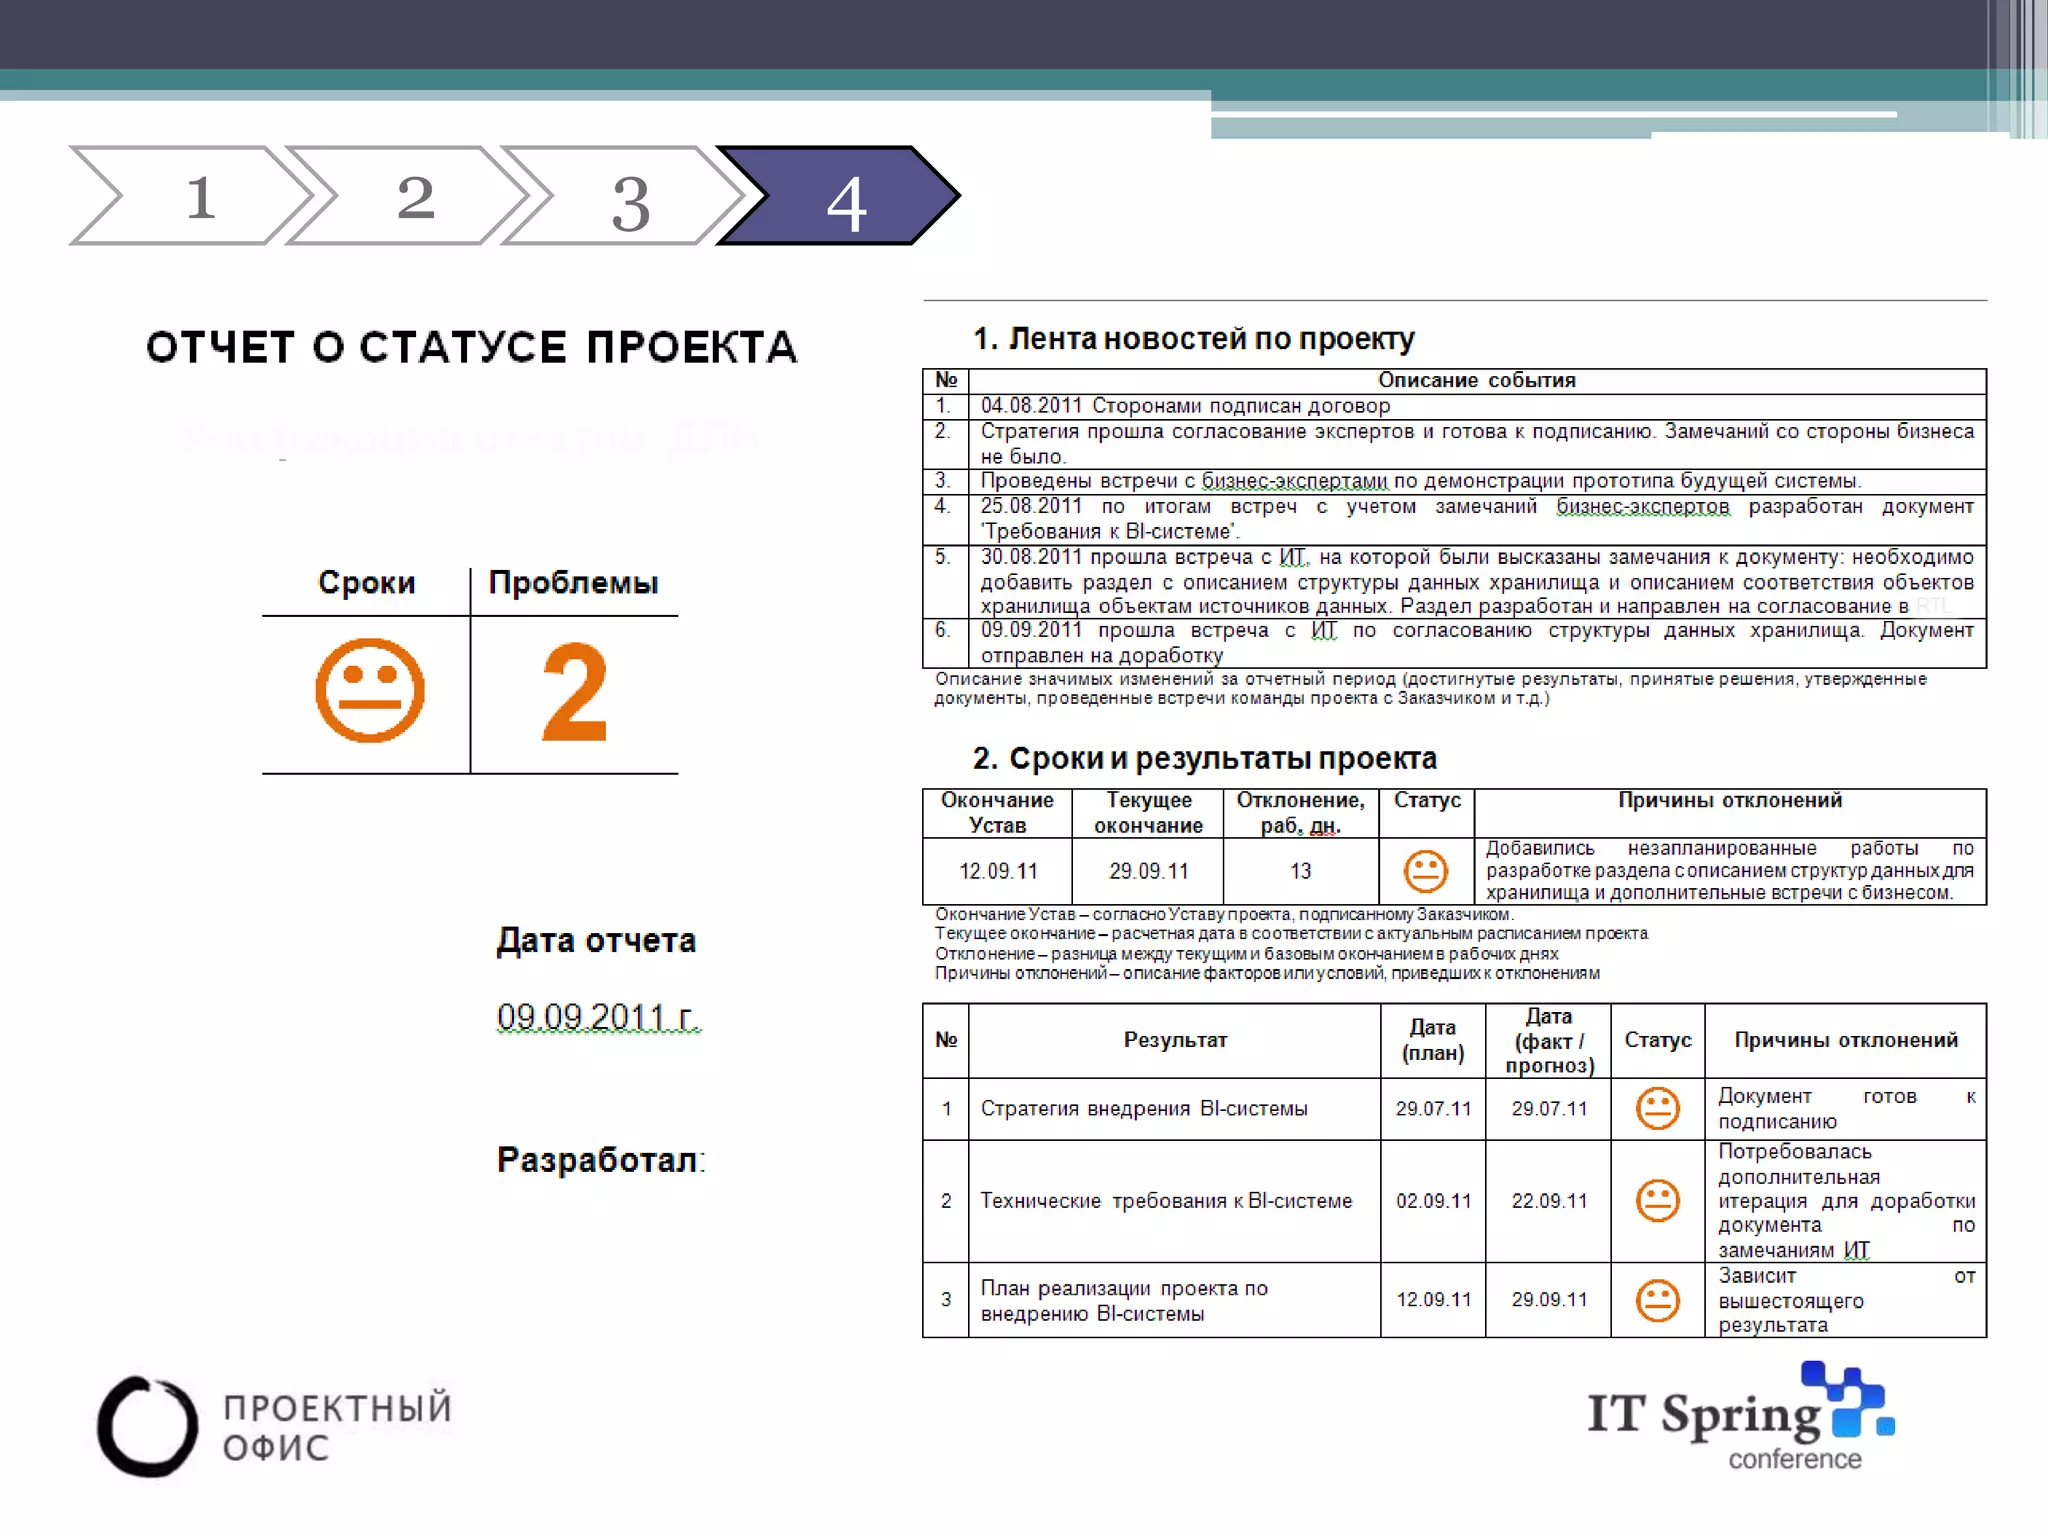Click the status face for План реализации row

pos(1657,1300)
